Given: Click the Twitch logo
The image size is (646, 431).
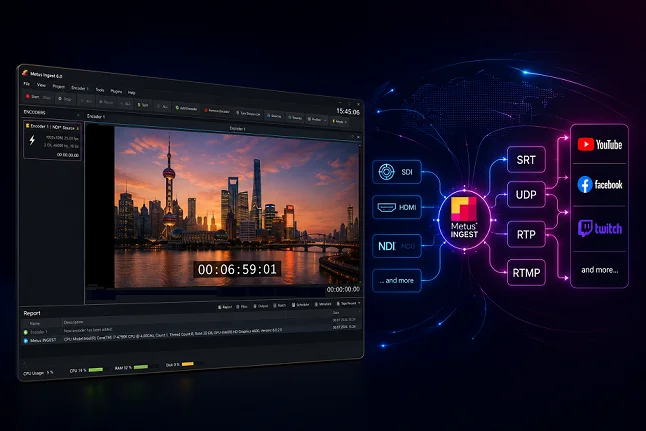Looking at the screenshot, I should point(600,228).
